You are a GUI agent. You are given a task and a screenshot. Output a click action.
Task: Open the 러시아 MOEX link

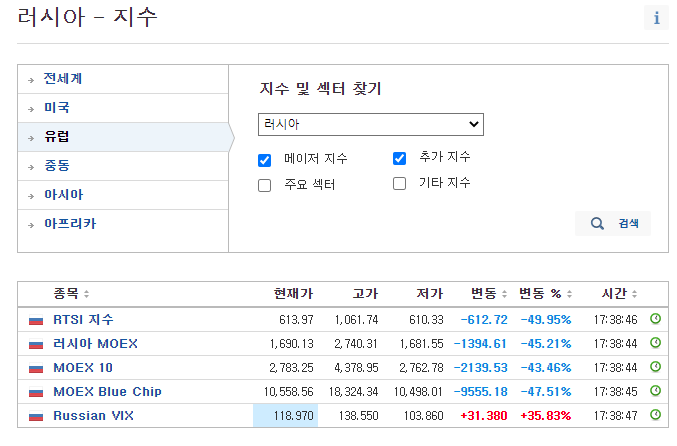coord(95,344)
